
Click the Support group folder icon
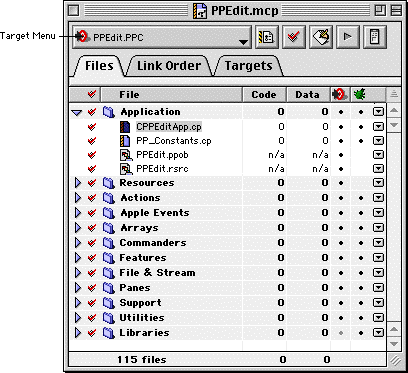click(x=109, y=303)
